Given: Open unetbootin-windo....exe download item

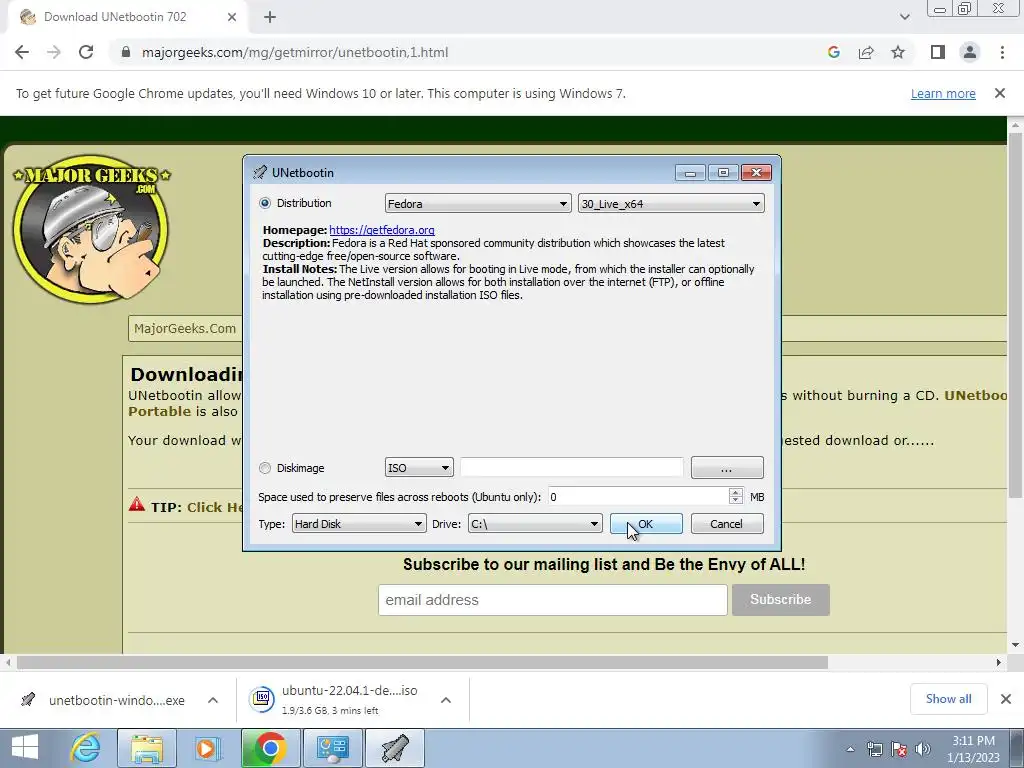Looking at the screenshot, I should tap(104, 700).
